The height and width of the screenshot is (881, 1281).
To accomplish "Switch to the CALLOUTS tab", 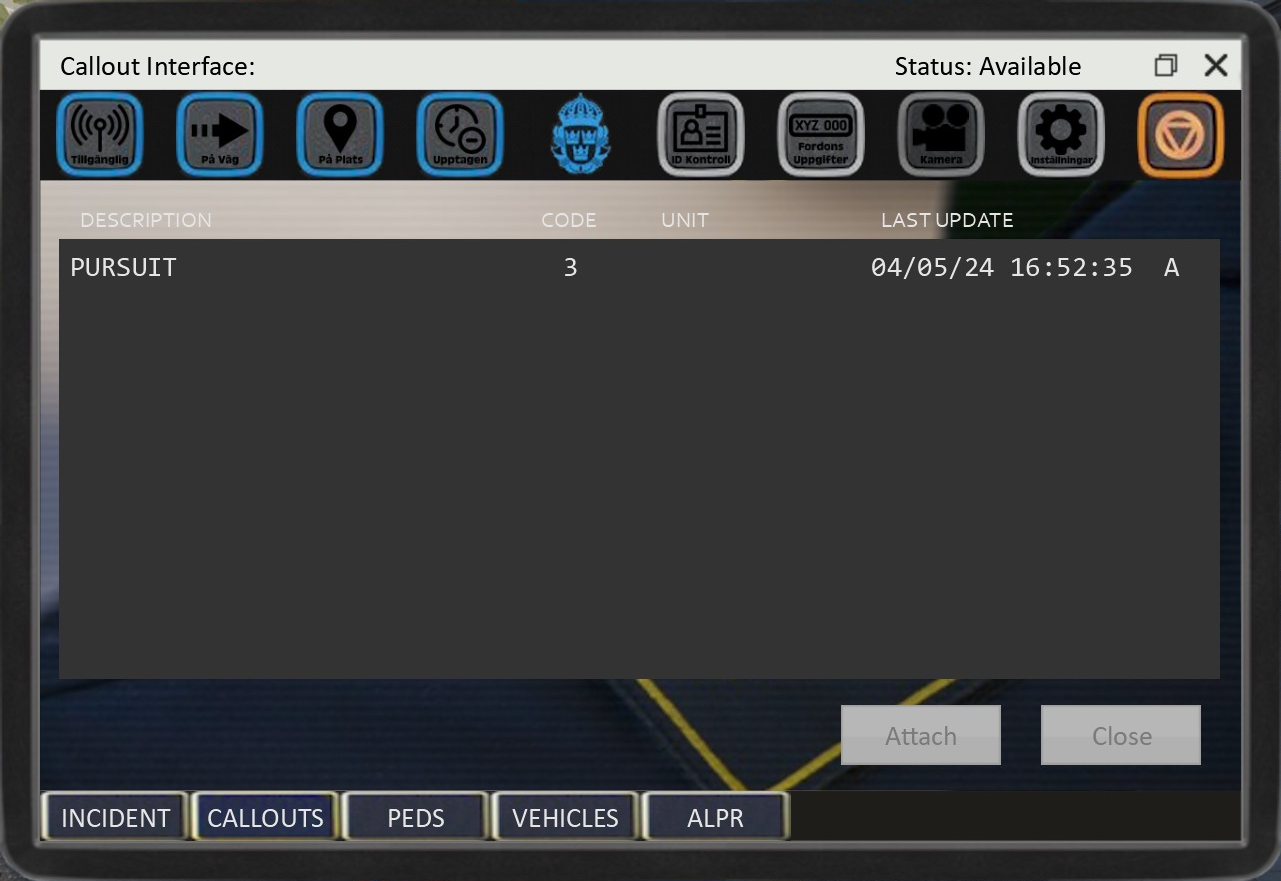I will [x=265, y=817].
